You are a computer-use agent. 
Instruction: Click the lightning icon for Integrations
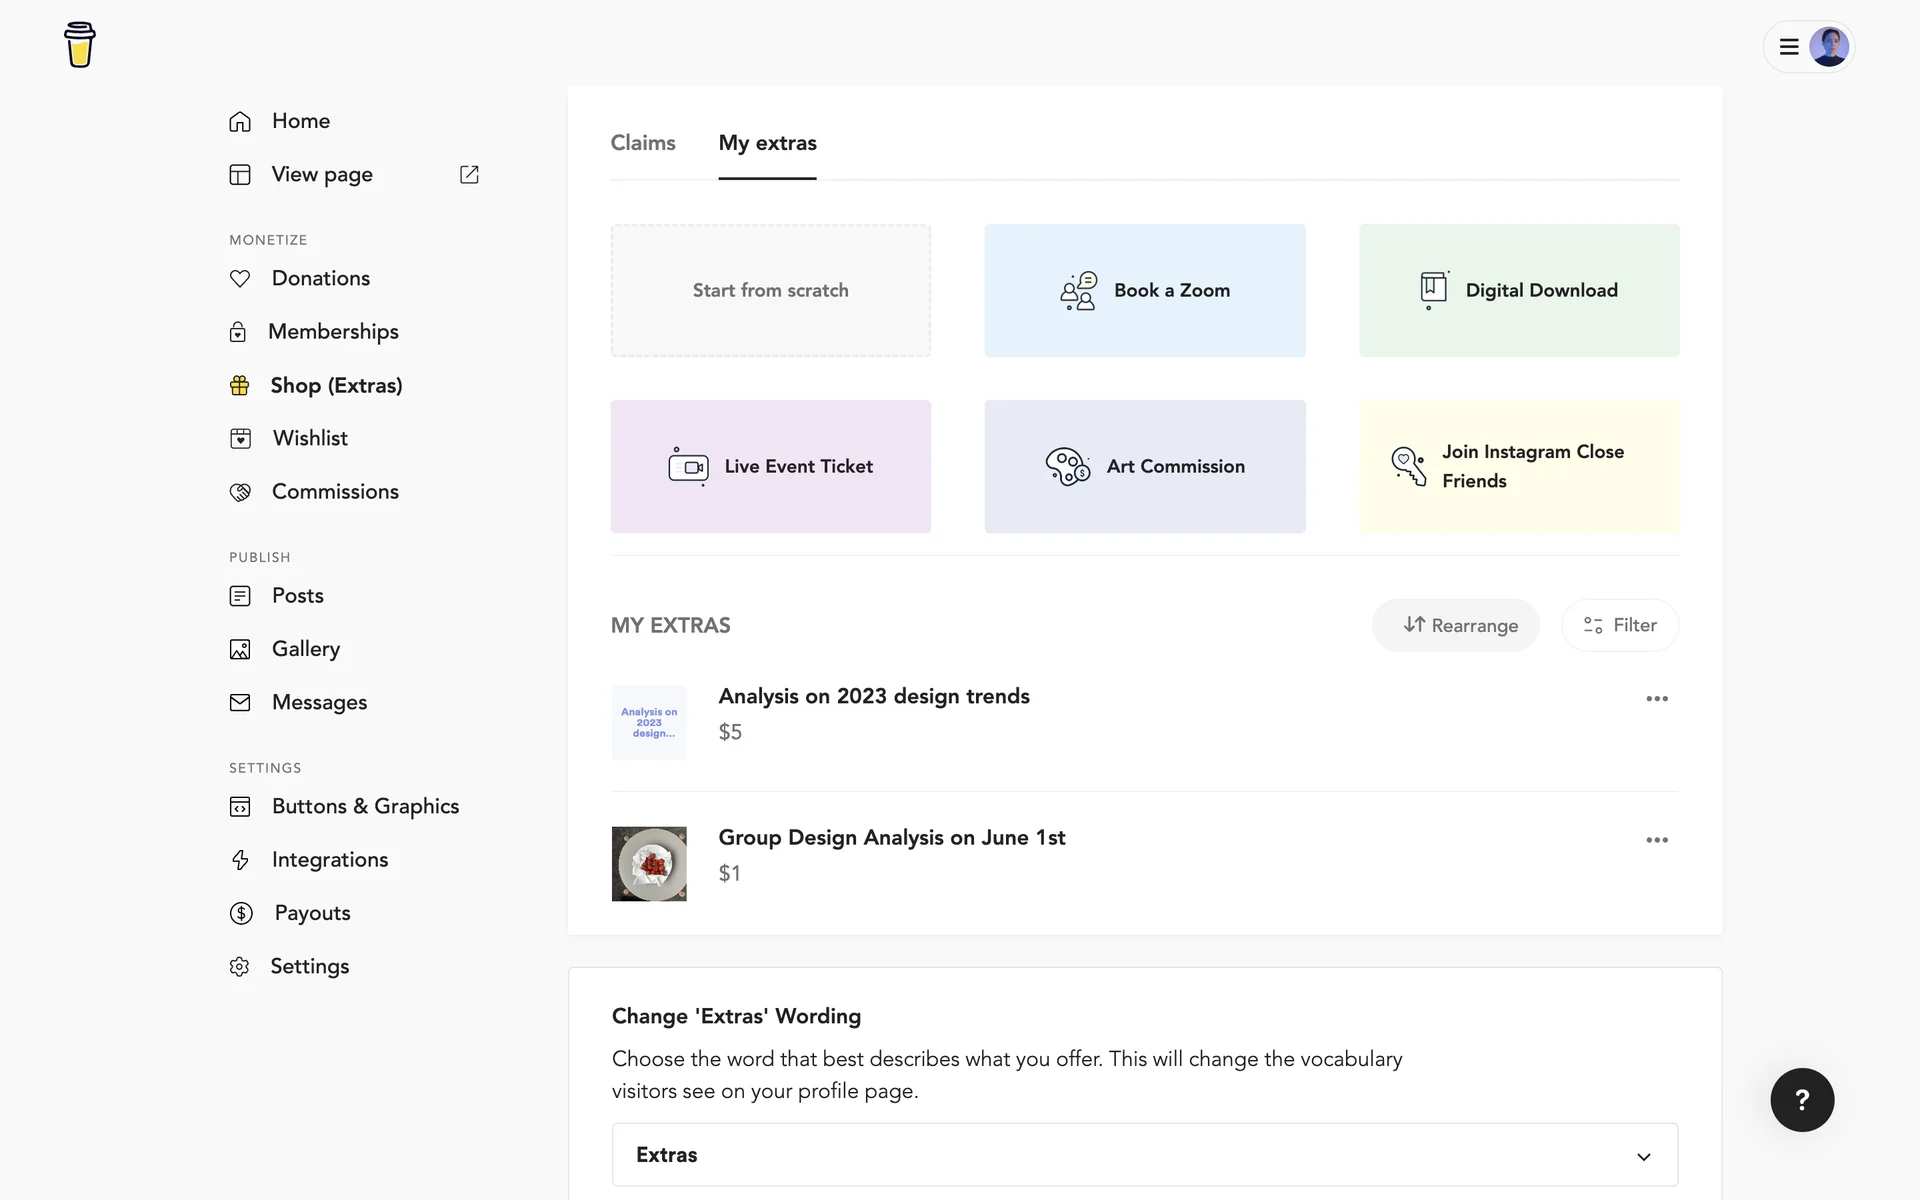240,860
